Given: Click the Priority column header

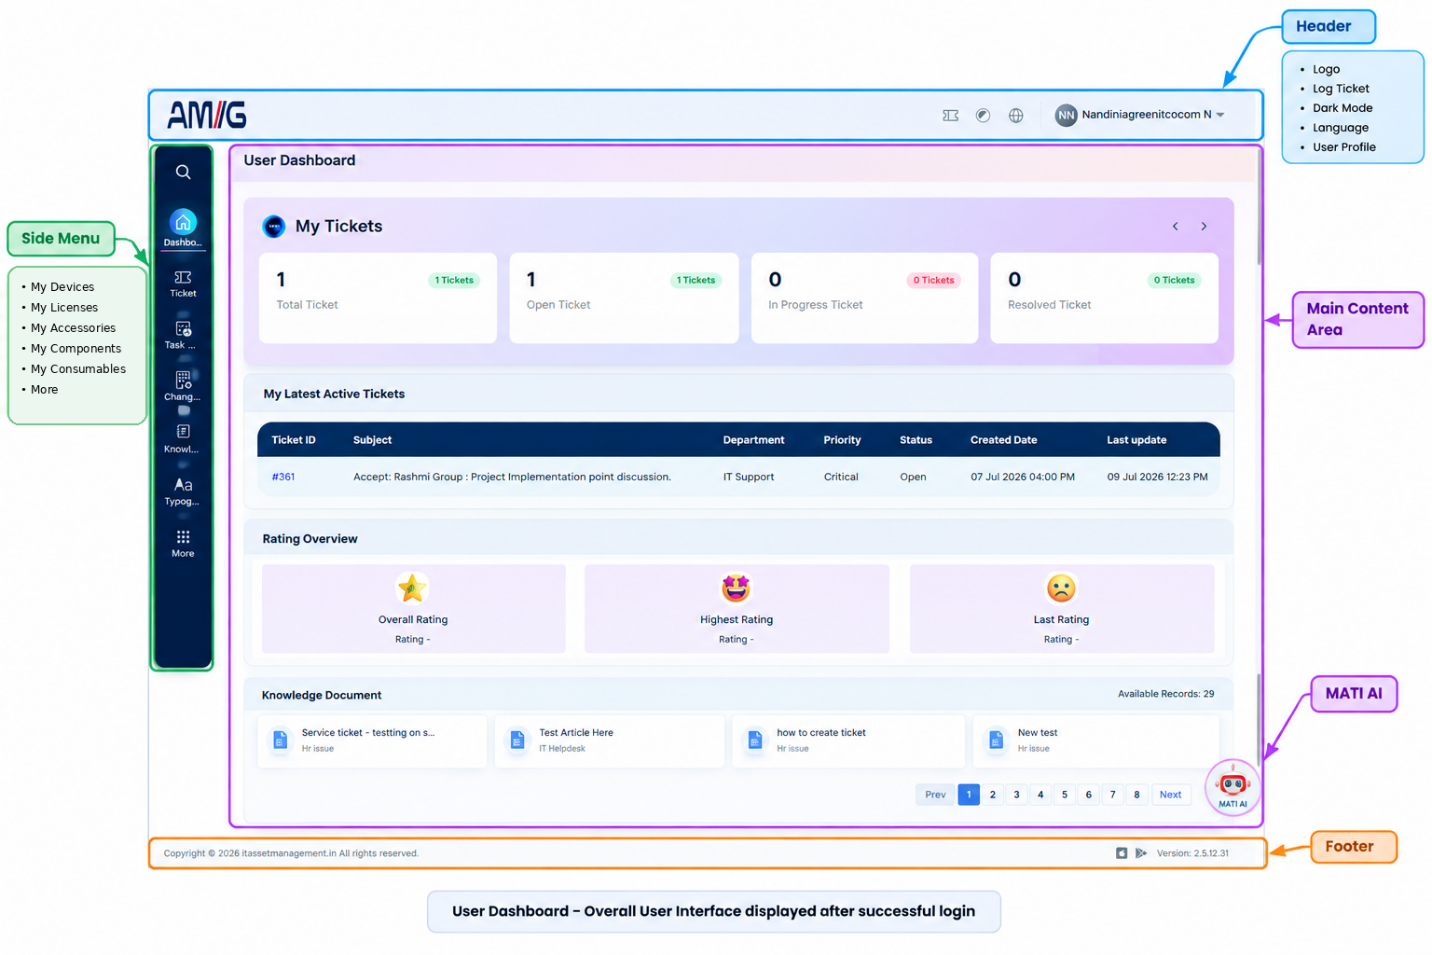Looking at the screenshot, I should pos(842,440).
